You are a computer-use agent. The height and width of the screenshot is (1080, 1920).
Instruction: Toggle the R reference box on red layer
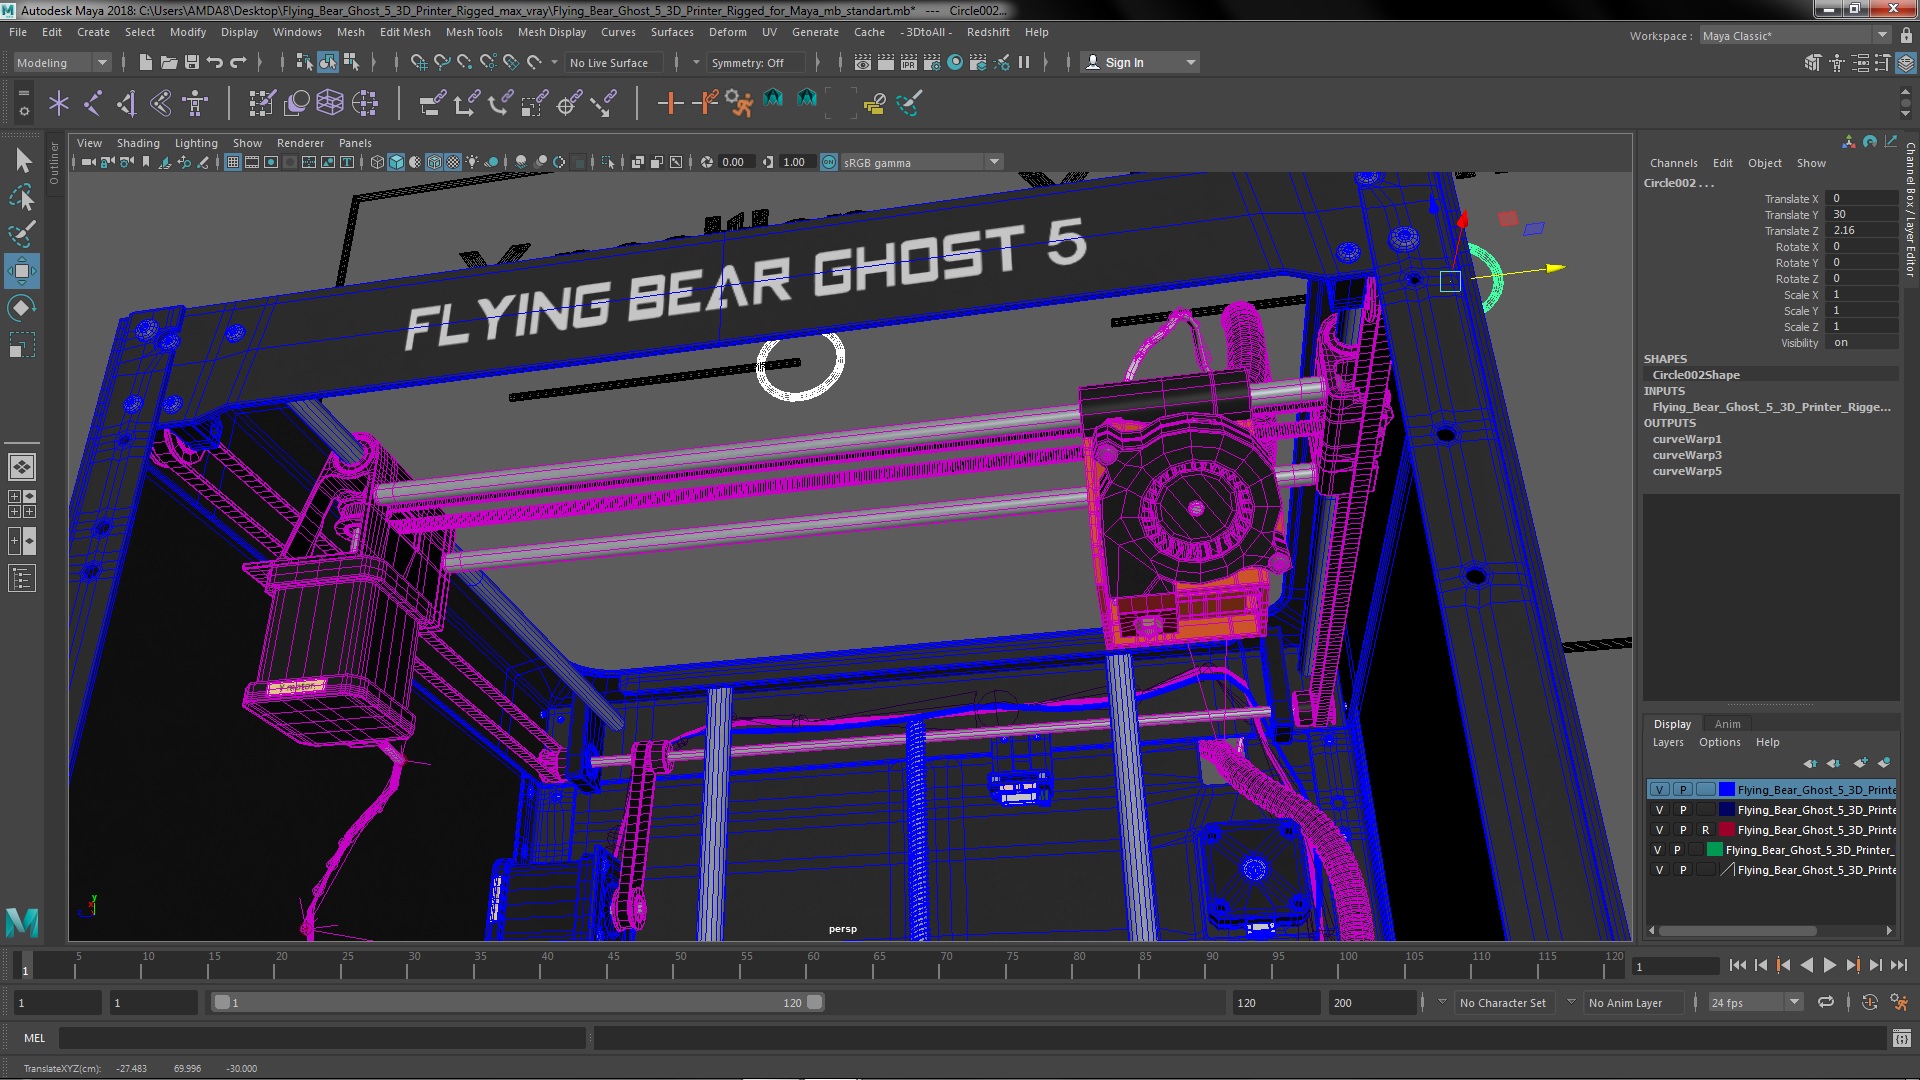click(1705, 830)
